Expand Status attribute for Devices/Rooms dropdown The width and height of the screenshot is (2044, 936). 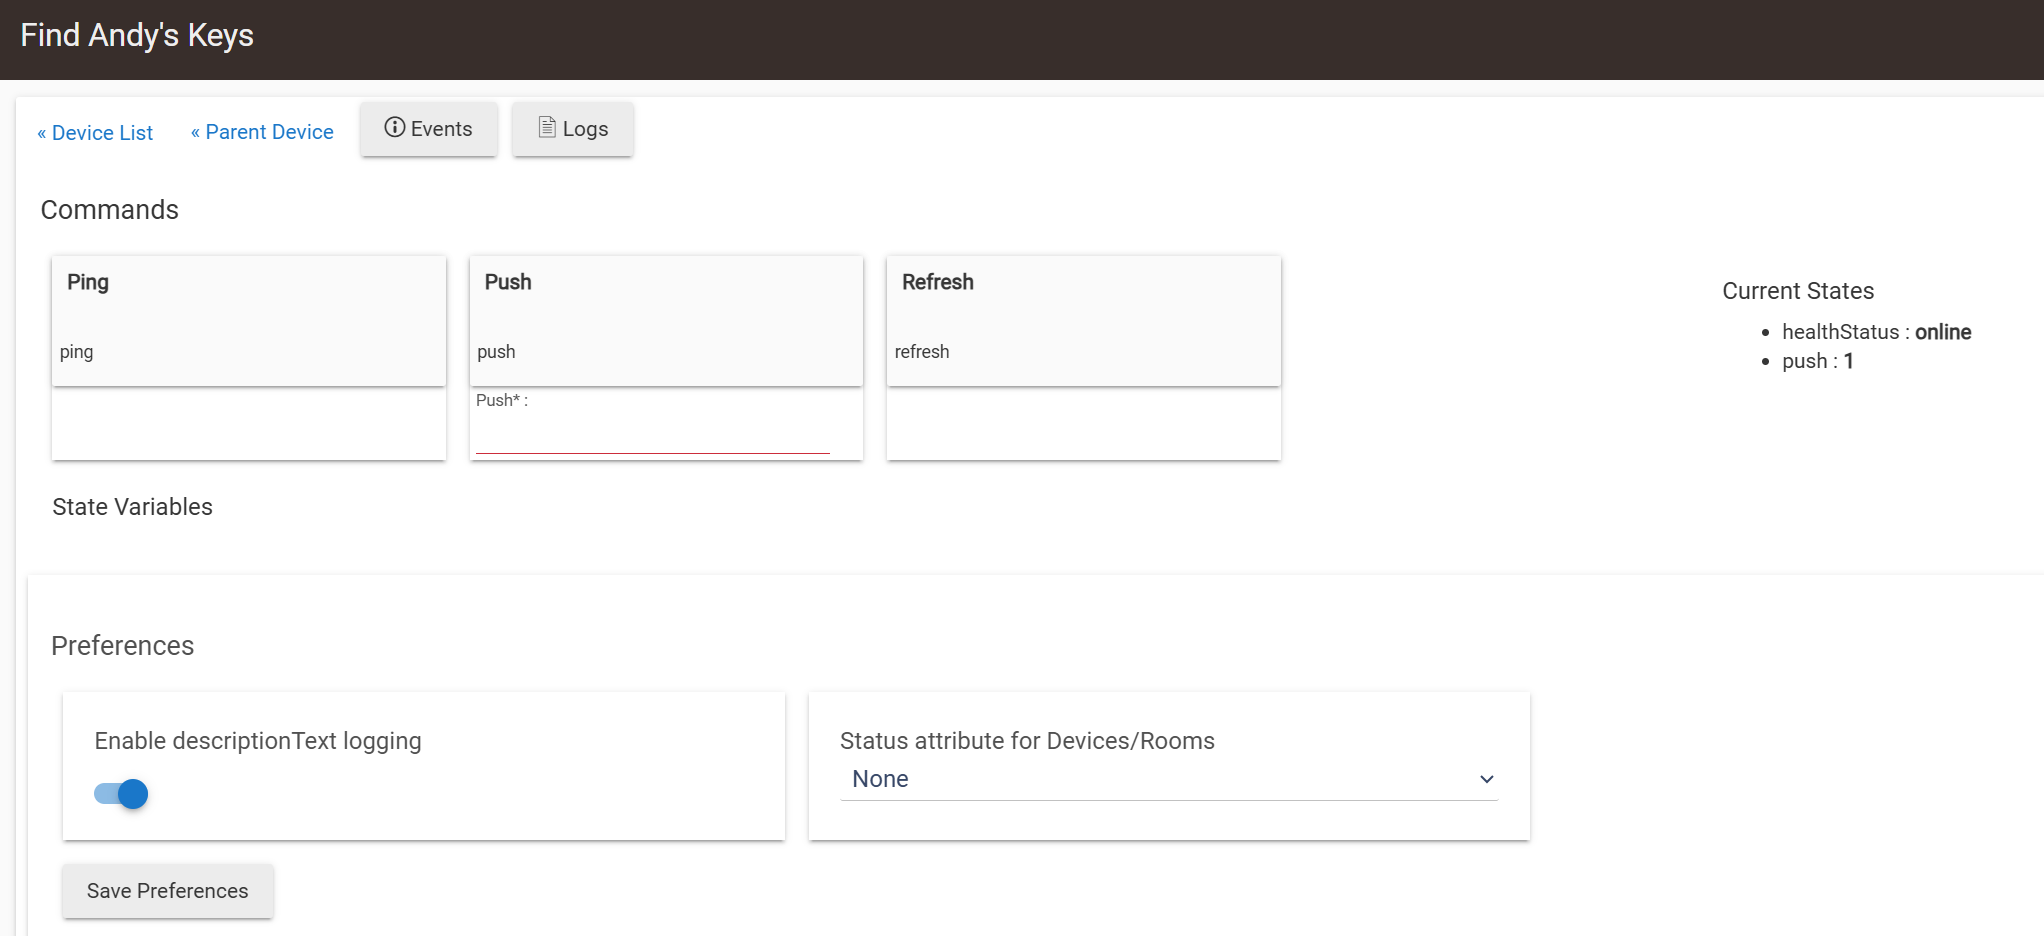[x=1169, y=779]
